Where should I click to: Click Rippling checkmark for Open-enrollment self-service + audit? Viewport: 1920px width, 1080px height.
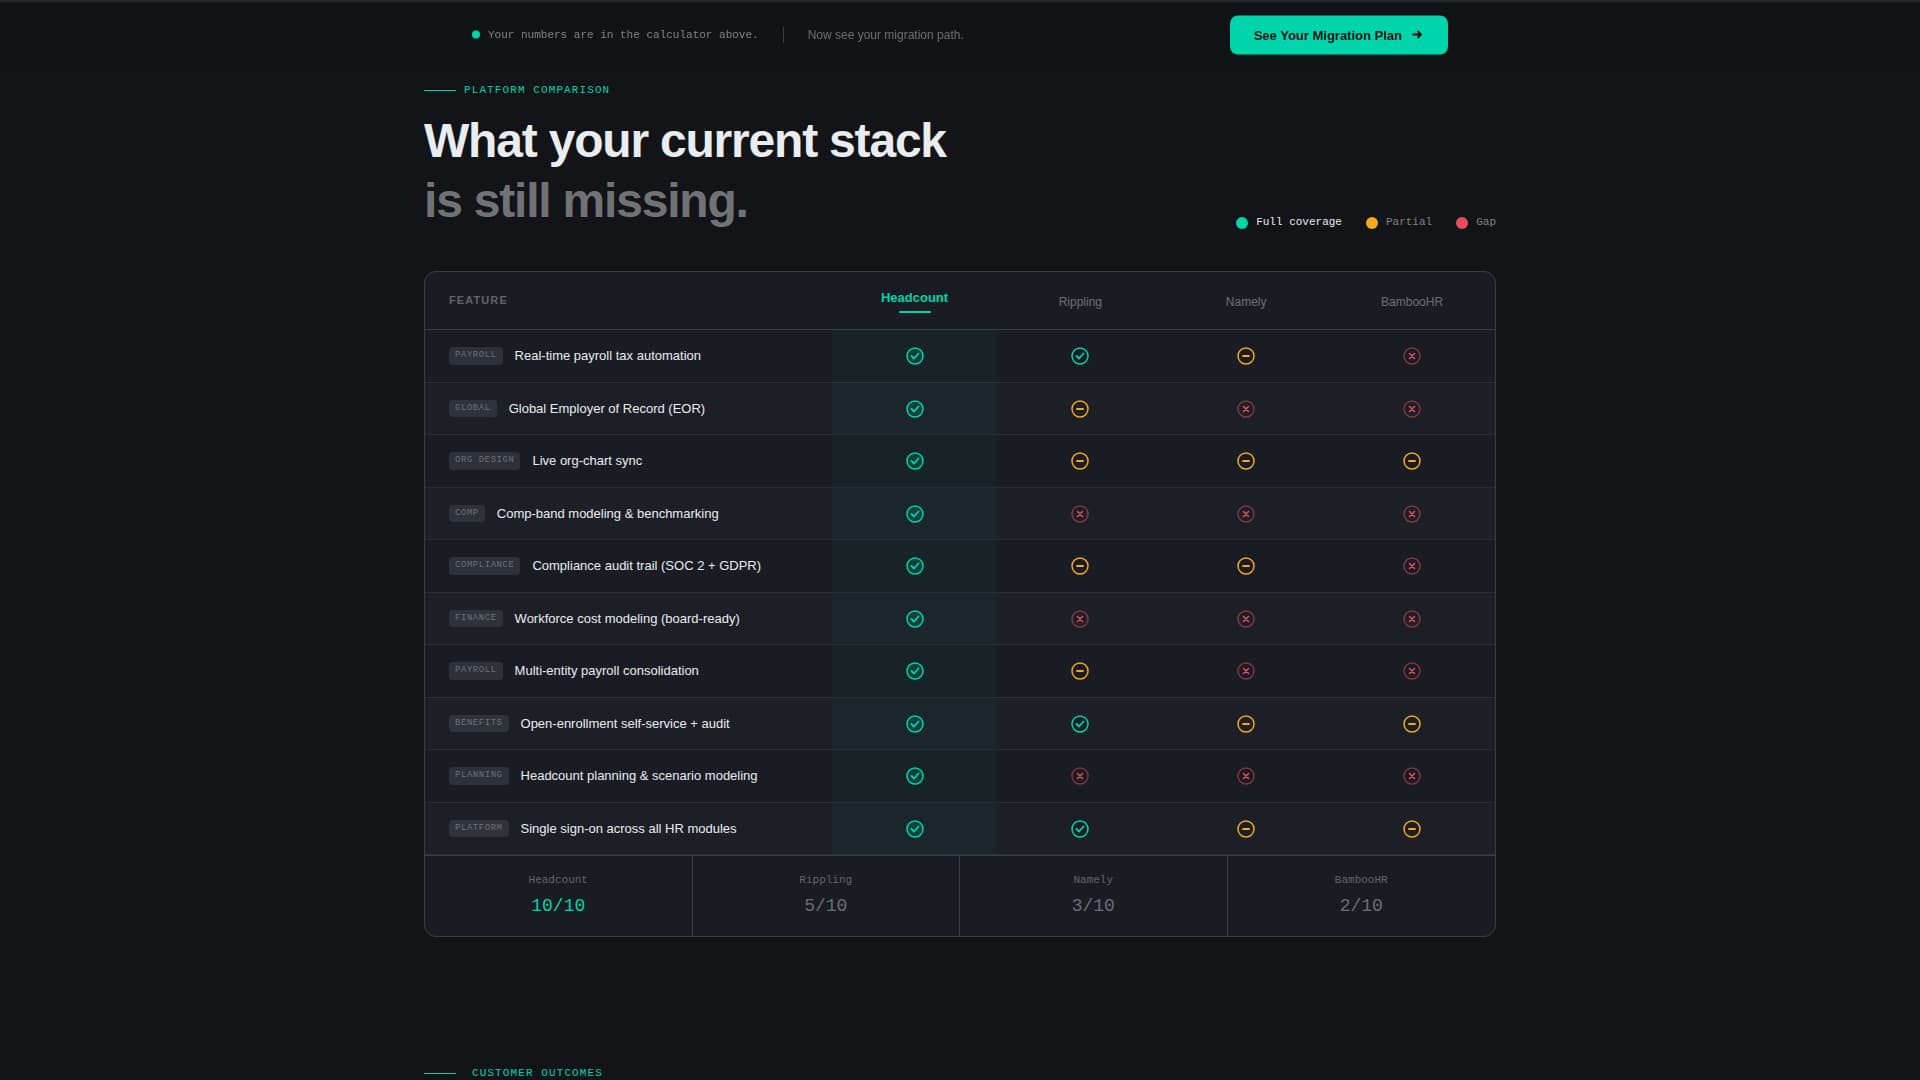(x=1080, y=724)
